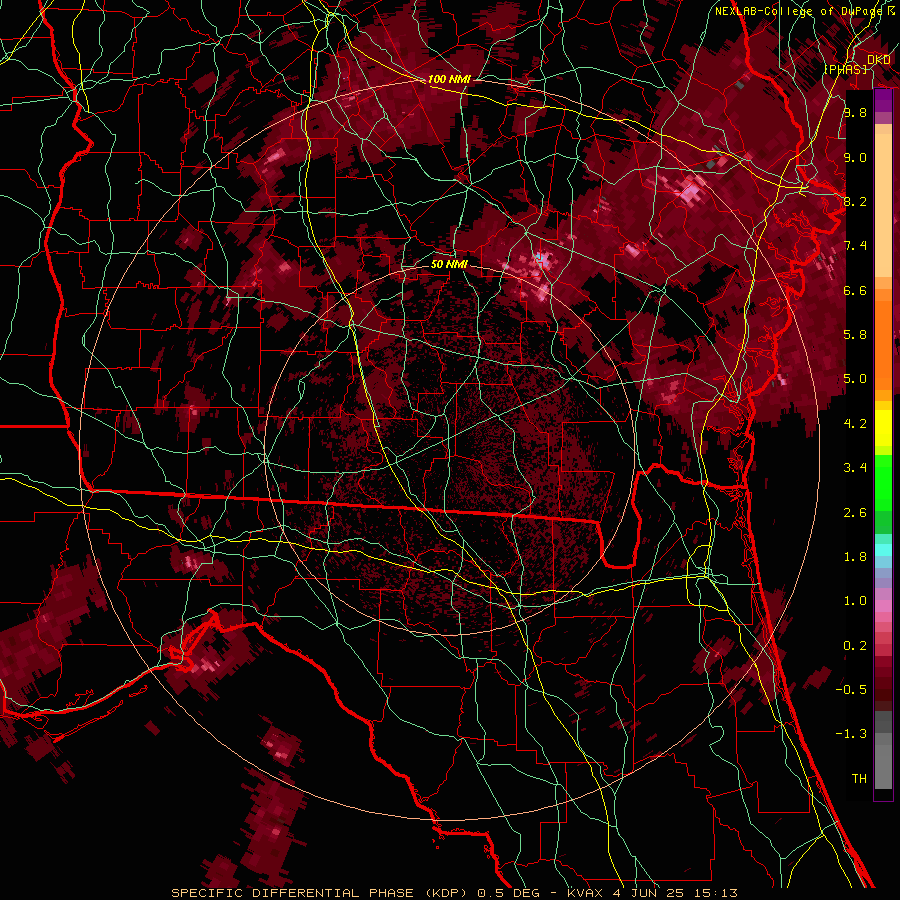Click the 50 NMI range ring label

coord(449,264)
